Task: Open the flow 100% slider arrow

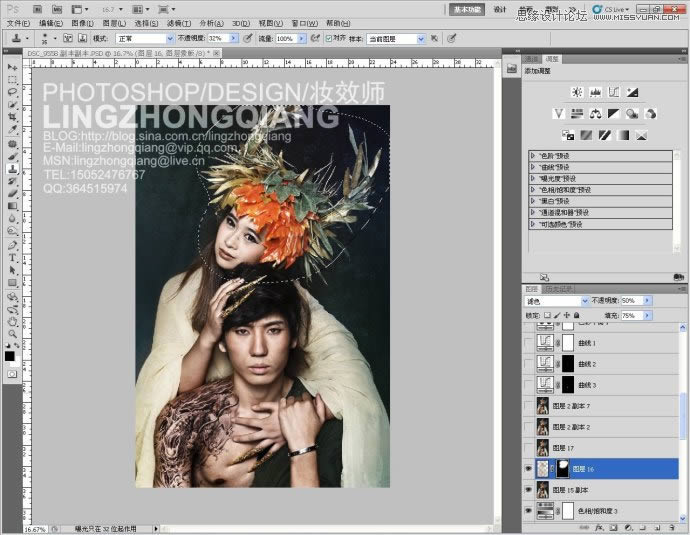Action: point(302,39)
